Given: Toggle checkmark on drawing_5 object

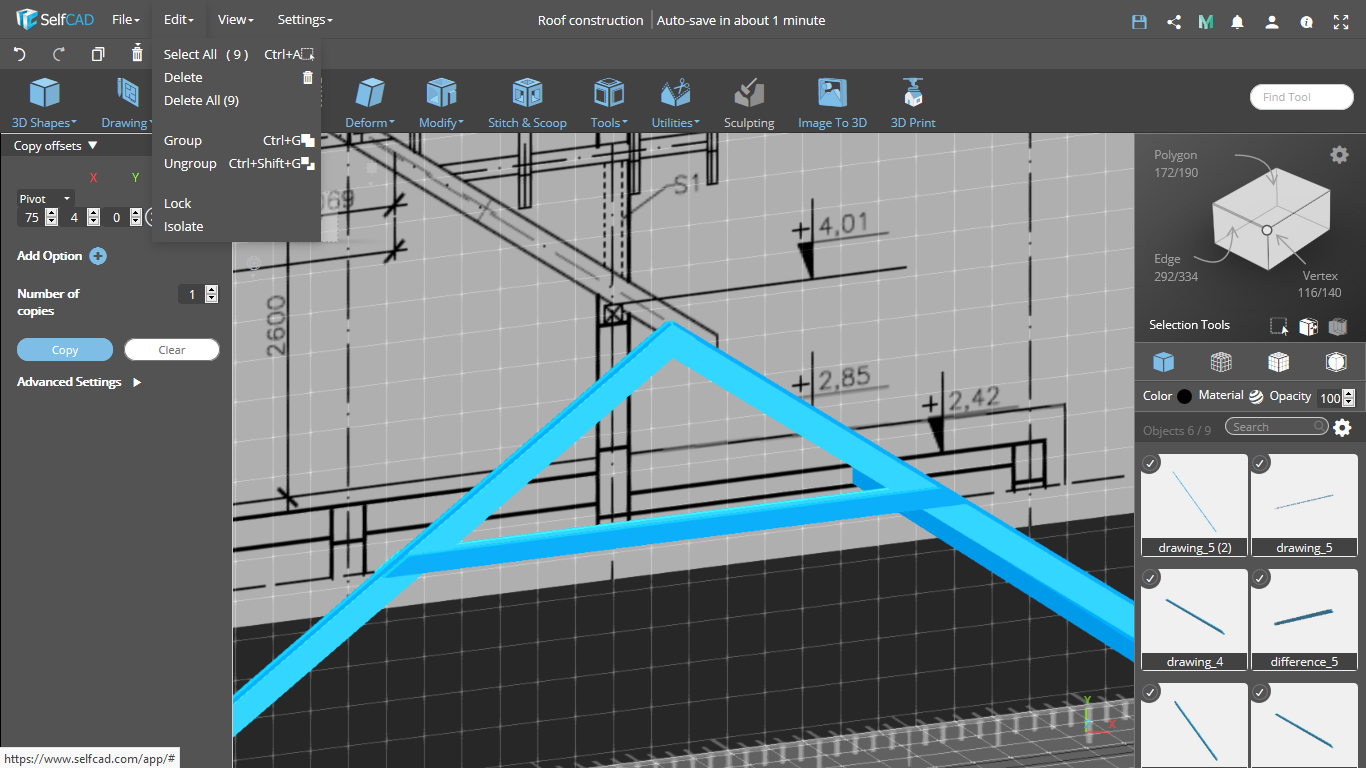Looking at the screenshot, I should pyautogui.click(x=1261, y=463).
